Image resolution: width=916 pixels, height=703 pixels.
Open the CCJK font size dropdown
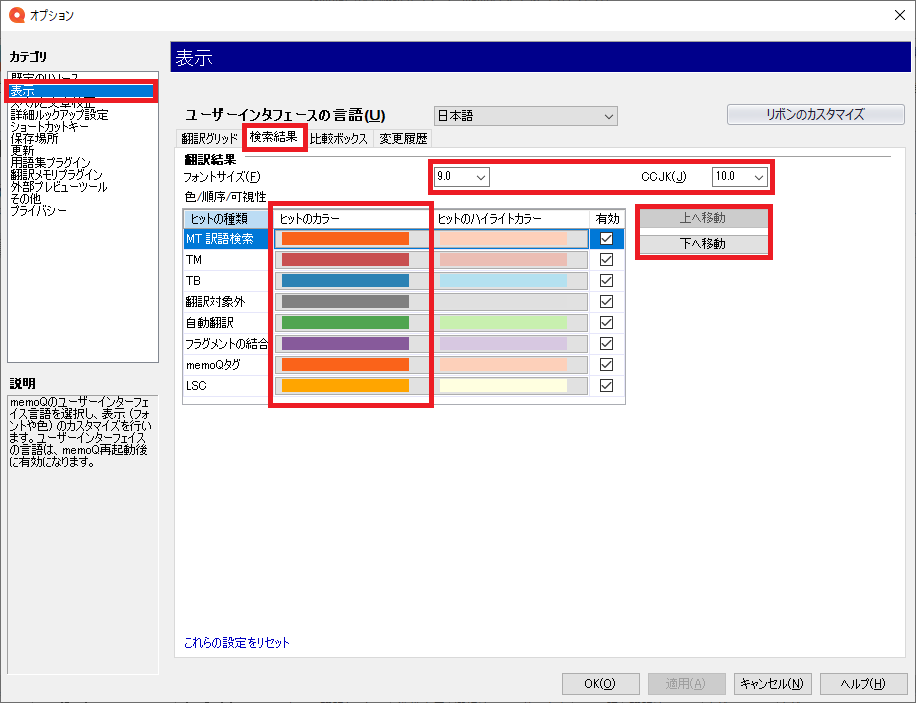739,177
